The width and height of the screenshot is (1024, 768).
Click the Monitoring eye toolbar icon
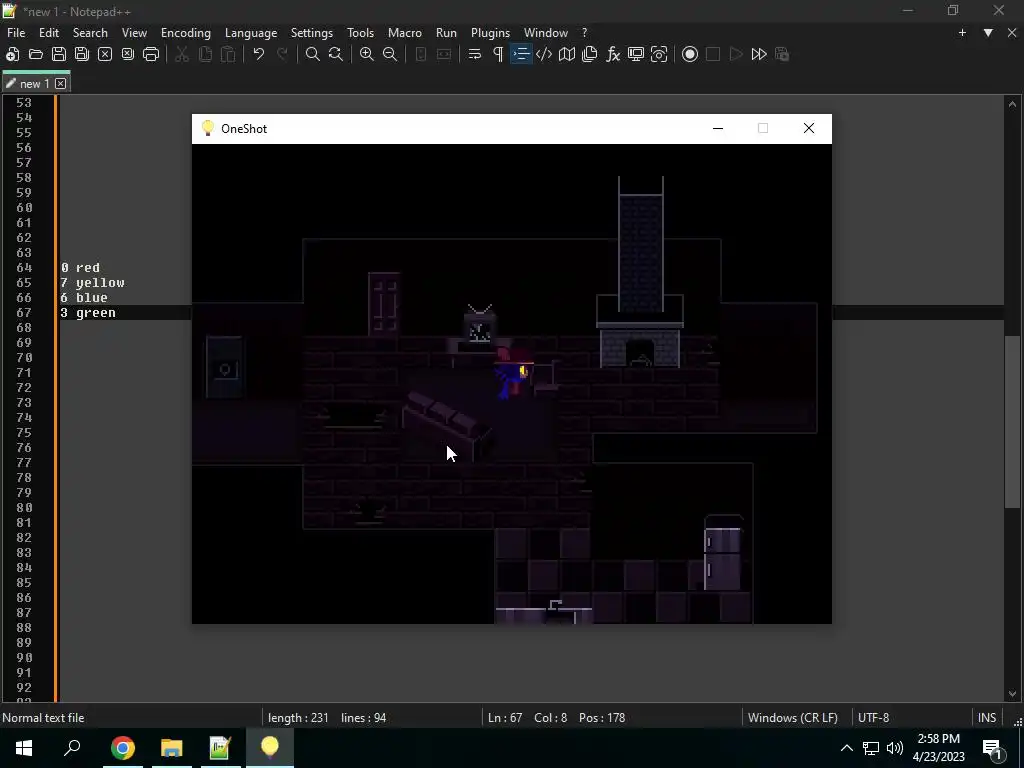pos(659,54)
